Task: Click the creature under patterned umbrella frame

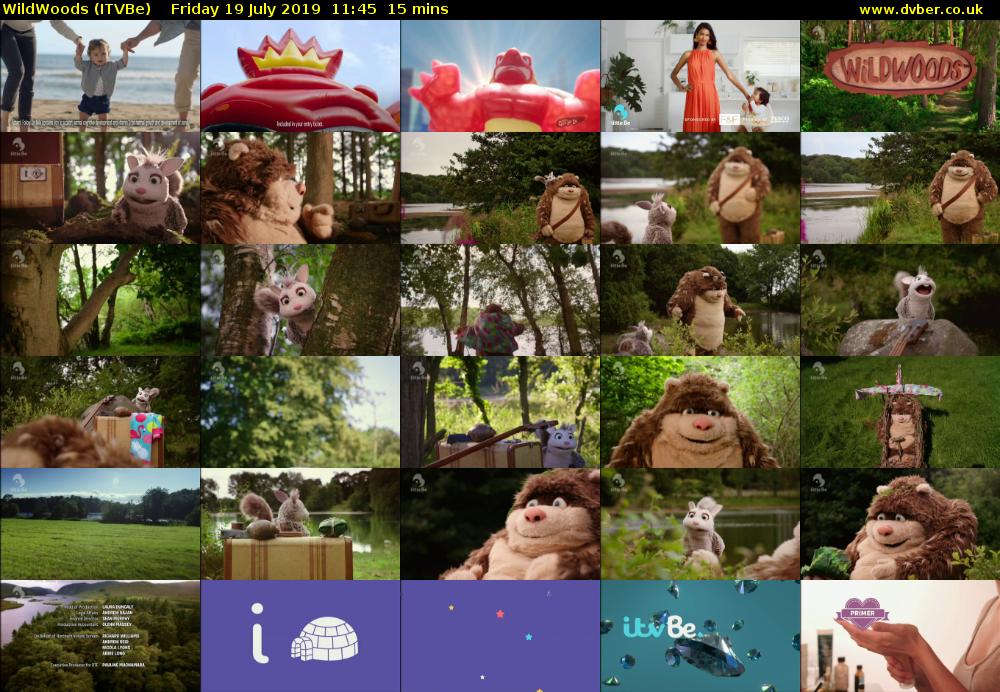Action: [900, 412]
